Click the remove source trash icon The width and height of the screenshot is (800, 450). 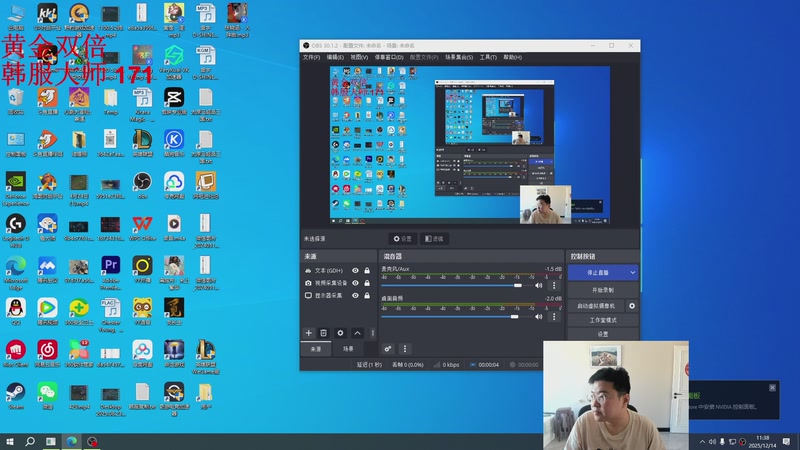point(323,333)
